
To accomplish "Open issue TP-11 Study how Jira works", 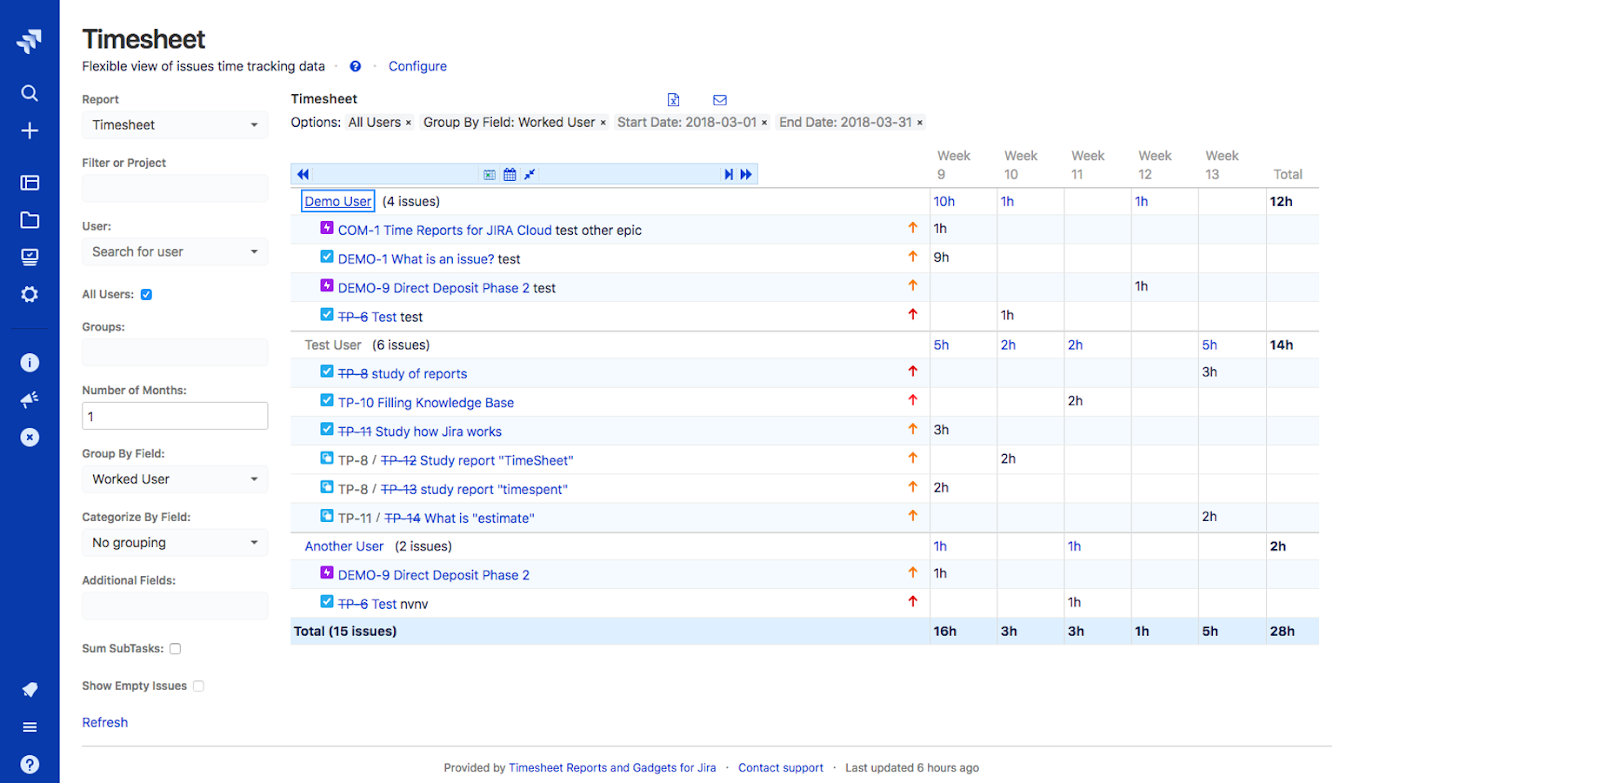I will pyautogui.click(x=420, y=432).
